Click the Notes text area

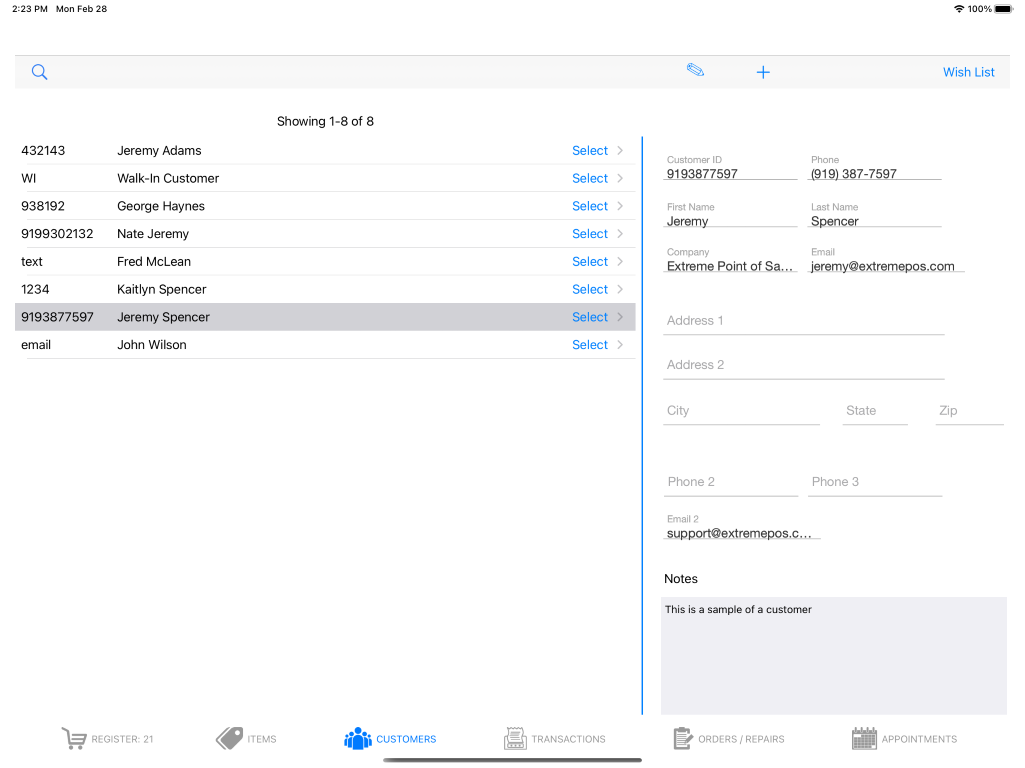pyautogui.click(x=833, y=655)
